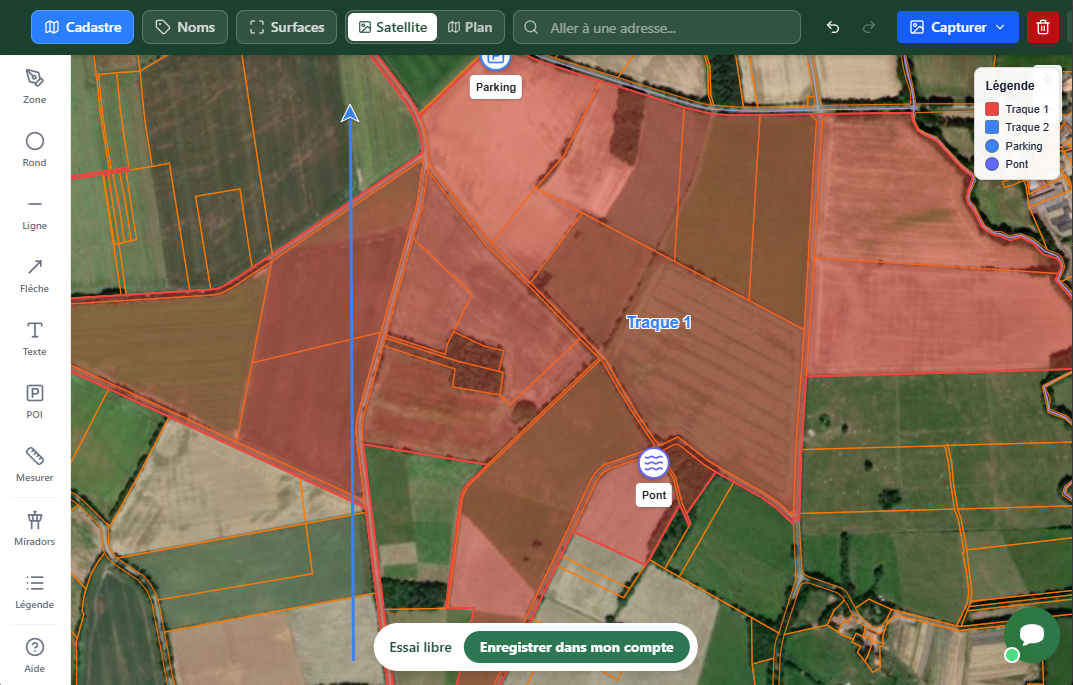
Task: Pick the Ligne line tool
Action: click(34, 212)
